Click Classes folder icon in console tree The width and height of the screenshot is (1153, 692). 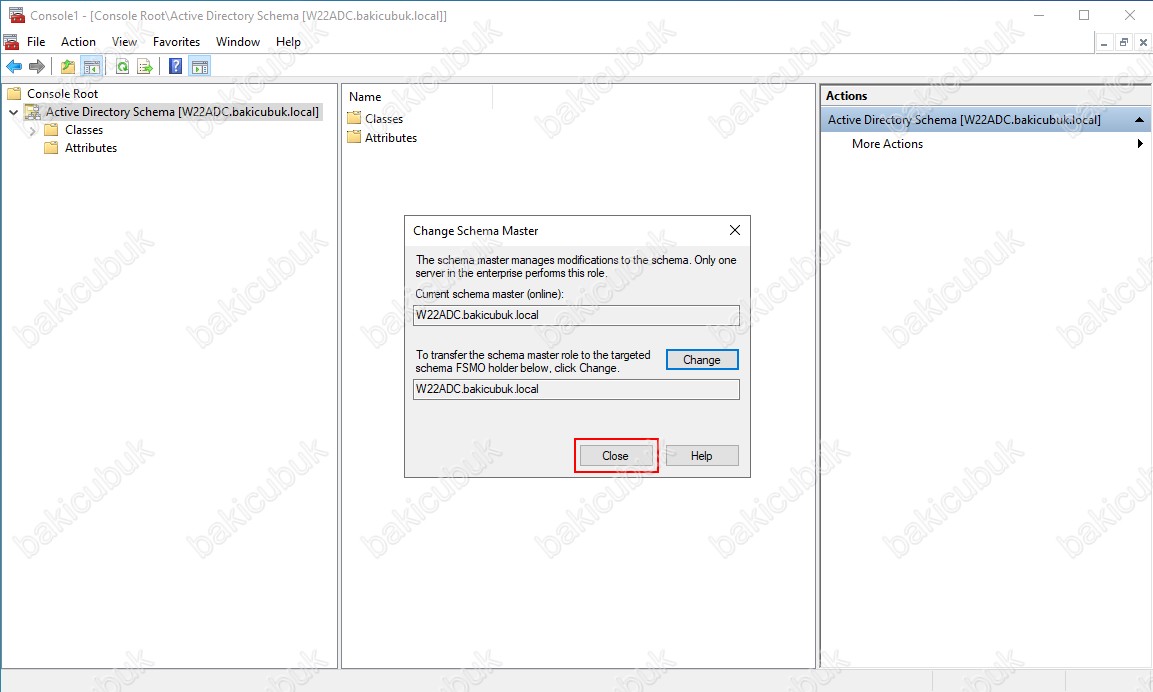(x=51, y=130)
